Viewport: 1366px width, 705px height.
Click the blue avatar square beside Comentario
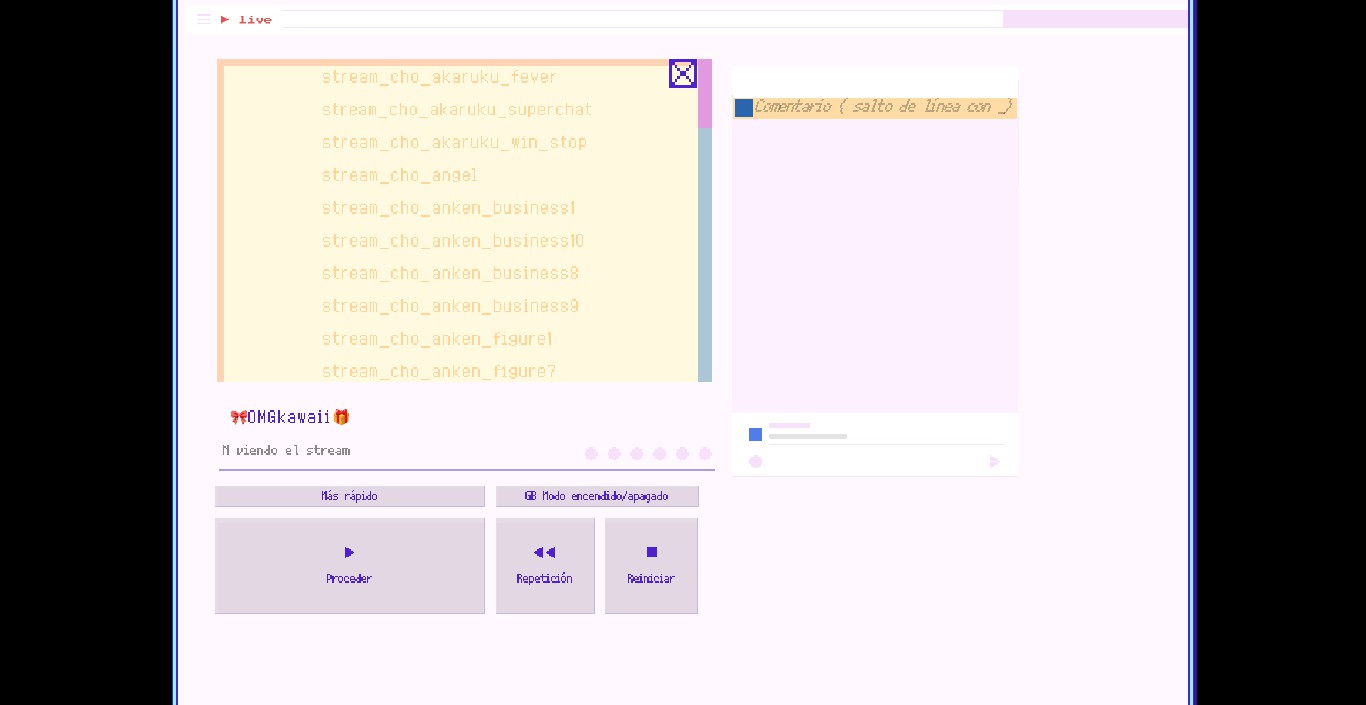[x=743, y=107]
